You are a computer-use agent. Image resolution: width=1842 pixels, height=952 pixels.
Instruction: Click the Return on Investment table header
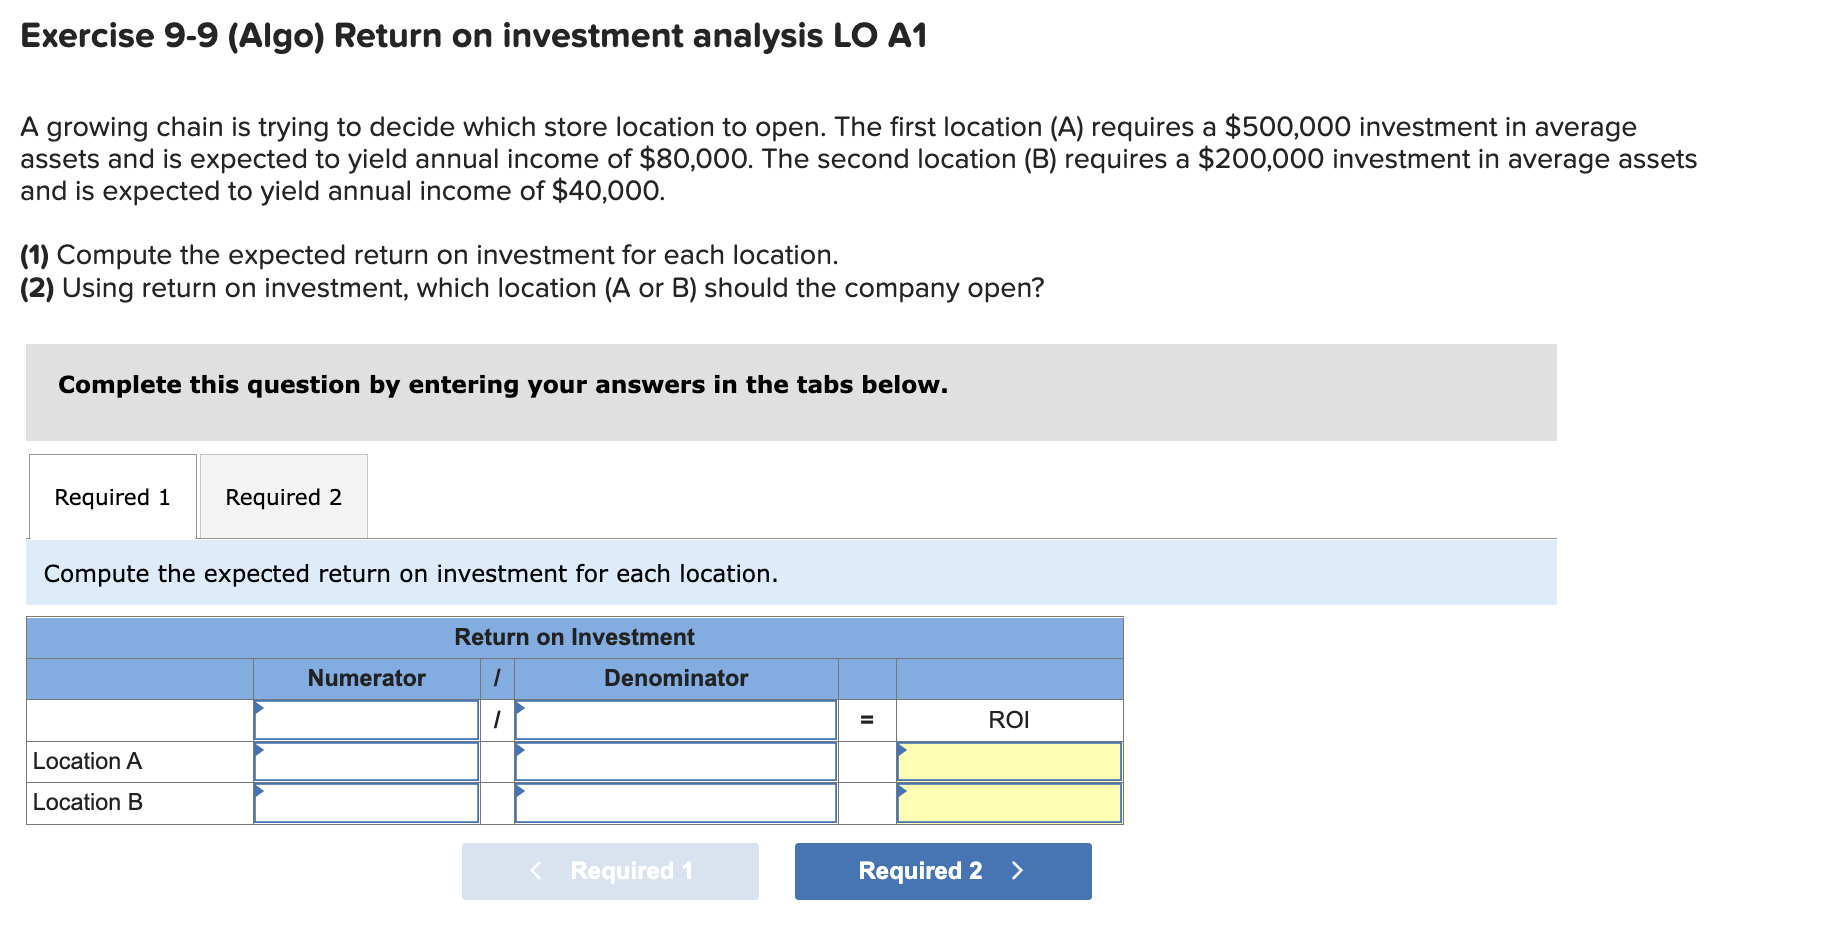pyautogui.click(x=574, y=637)
